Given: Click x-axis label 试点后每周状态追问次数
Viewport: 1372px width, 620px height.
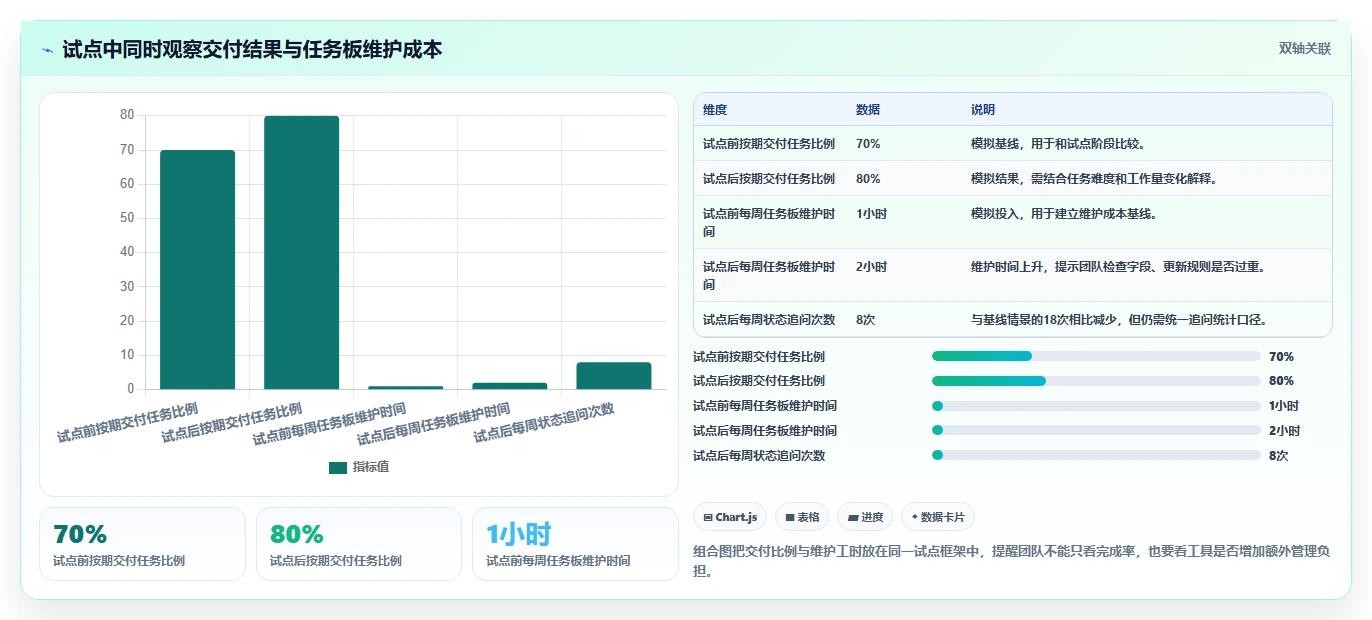Looking at the screenshot, I should point(544,422).
